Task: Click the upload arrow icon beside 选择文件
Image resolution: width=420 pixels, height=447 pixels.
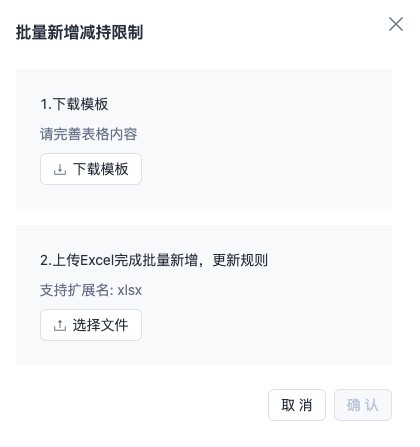Action: (60, 325)
